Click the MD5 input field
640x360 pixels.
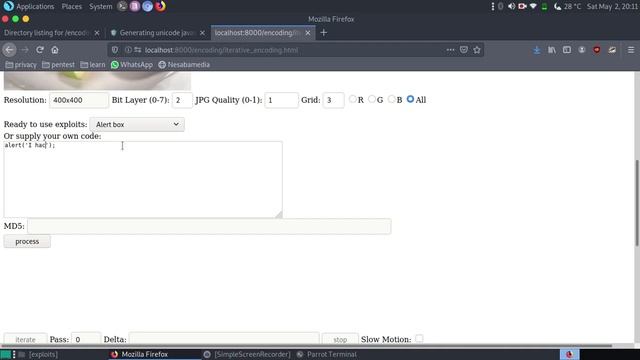[209, 226]
